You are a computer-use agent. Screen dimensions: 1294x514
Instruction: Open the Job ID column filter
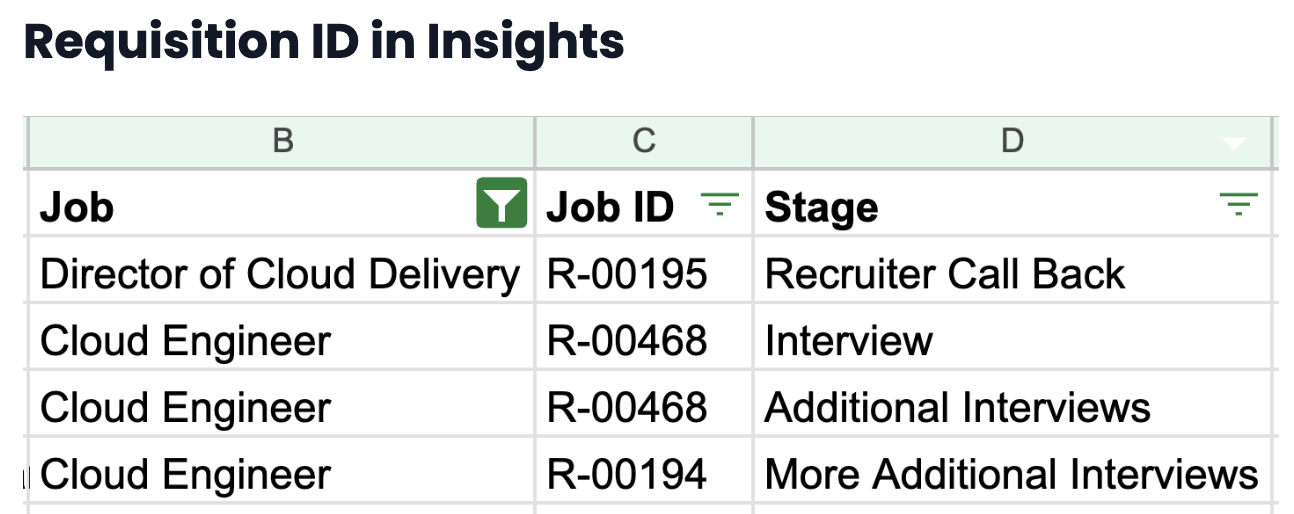(718, 205)
